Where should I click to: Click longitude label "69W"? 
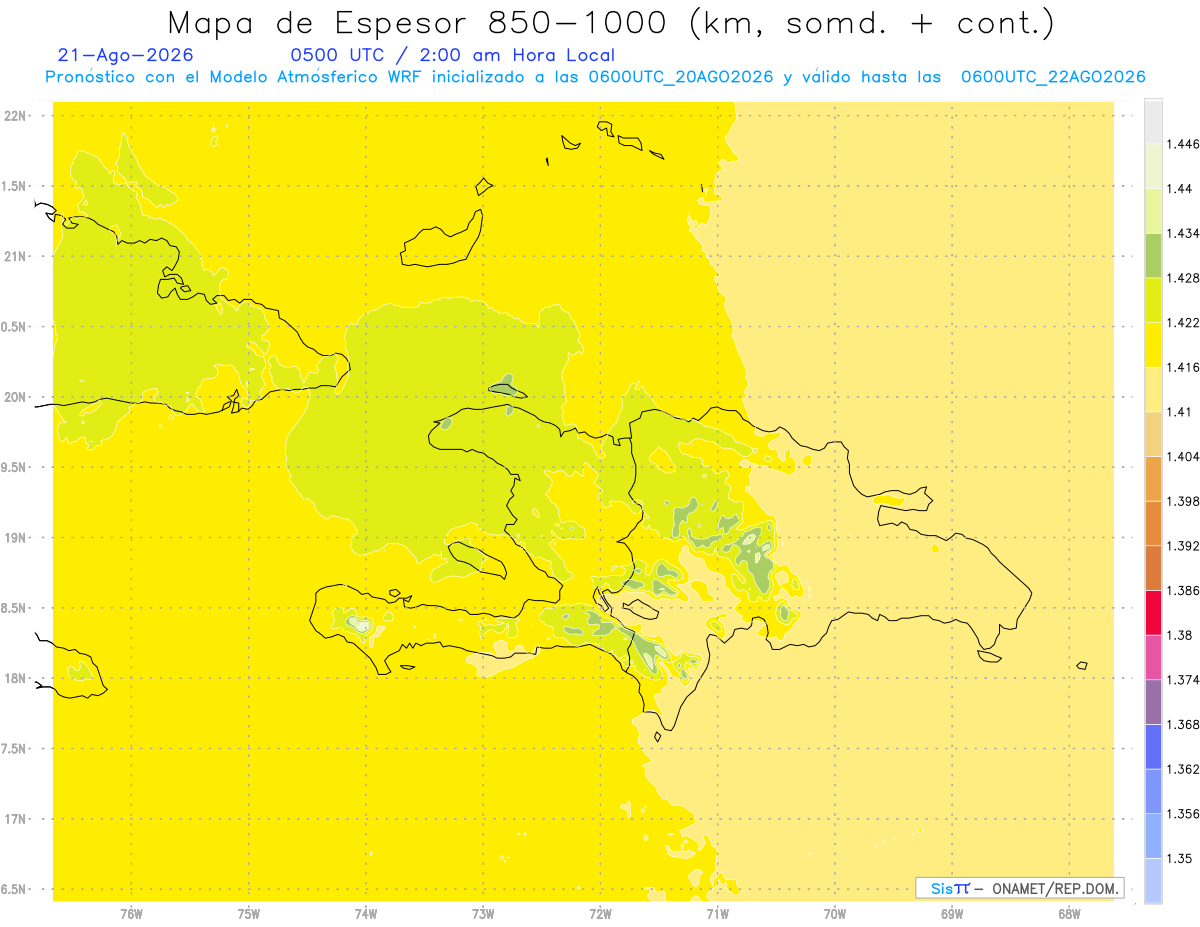point(952,914)
